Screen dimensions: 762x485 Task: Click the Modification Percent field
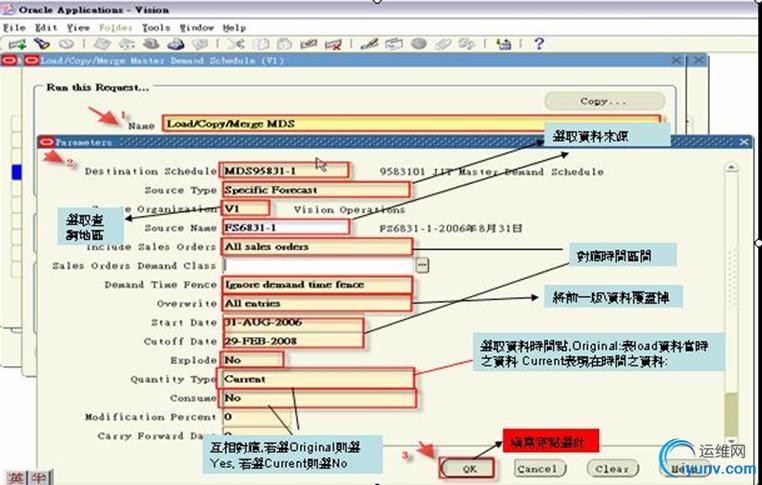click(x=257, y=416)
